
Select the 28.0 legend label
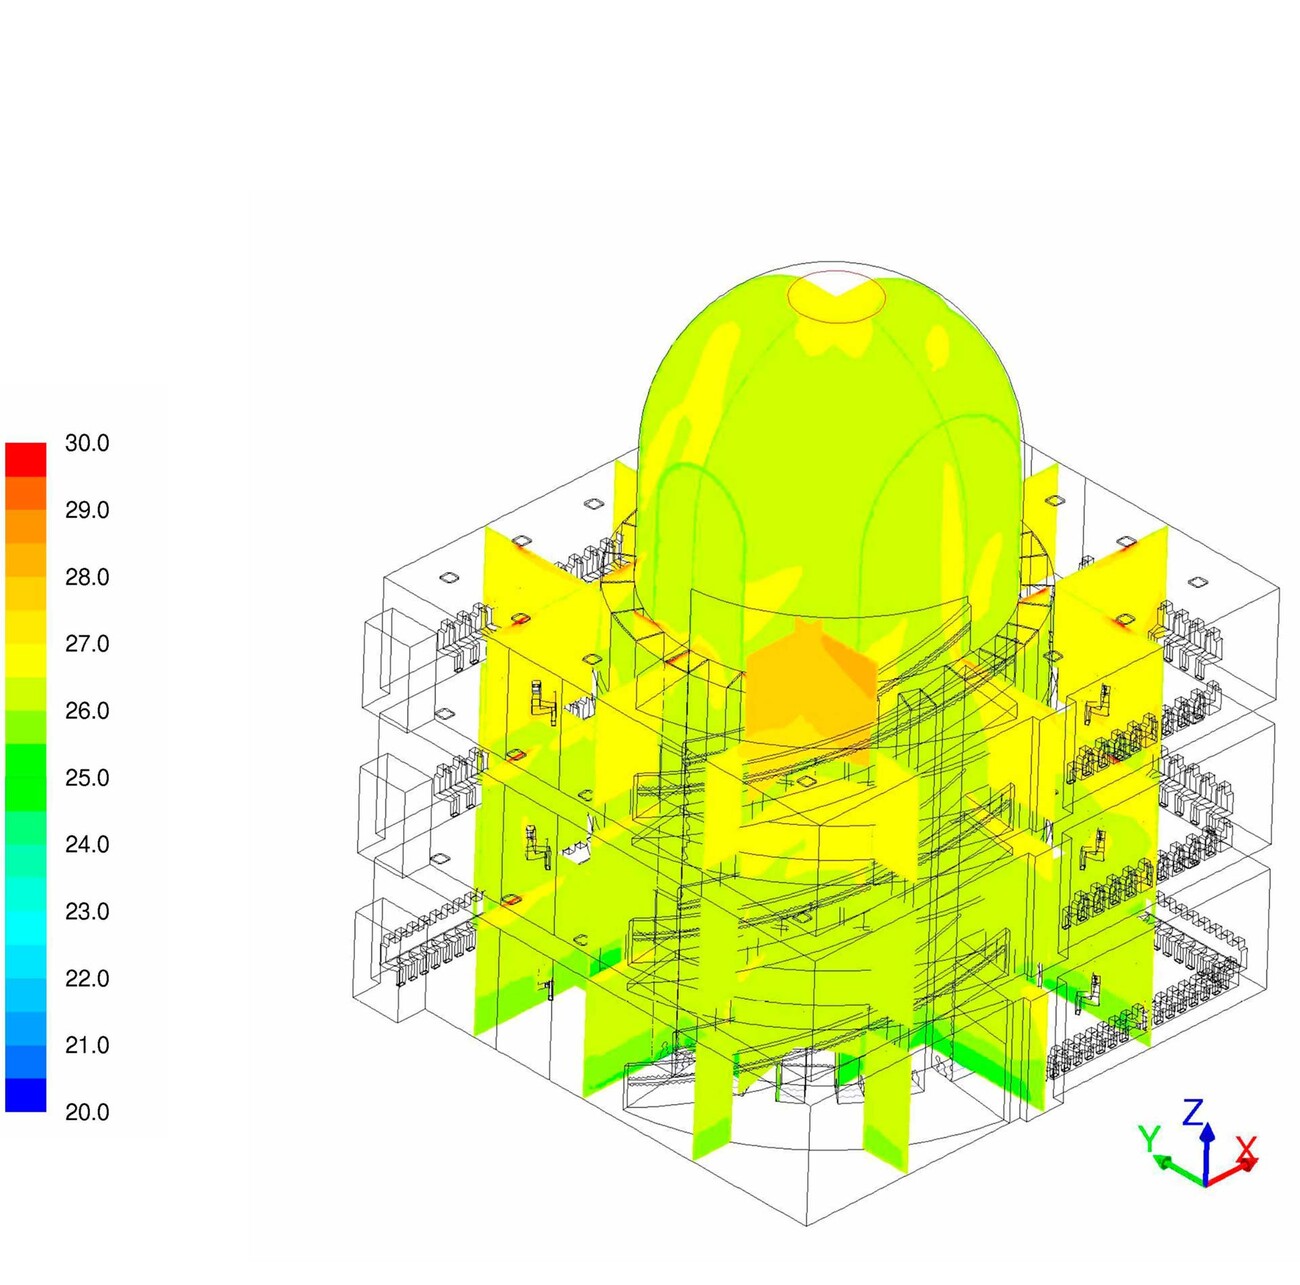click(x=87, y=578)
